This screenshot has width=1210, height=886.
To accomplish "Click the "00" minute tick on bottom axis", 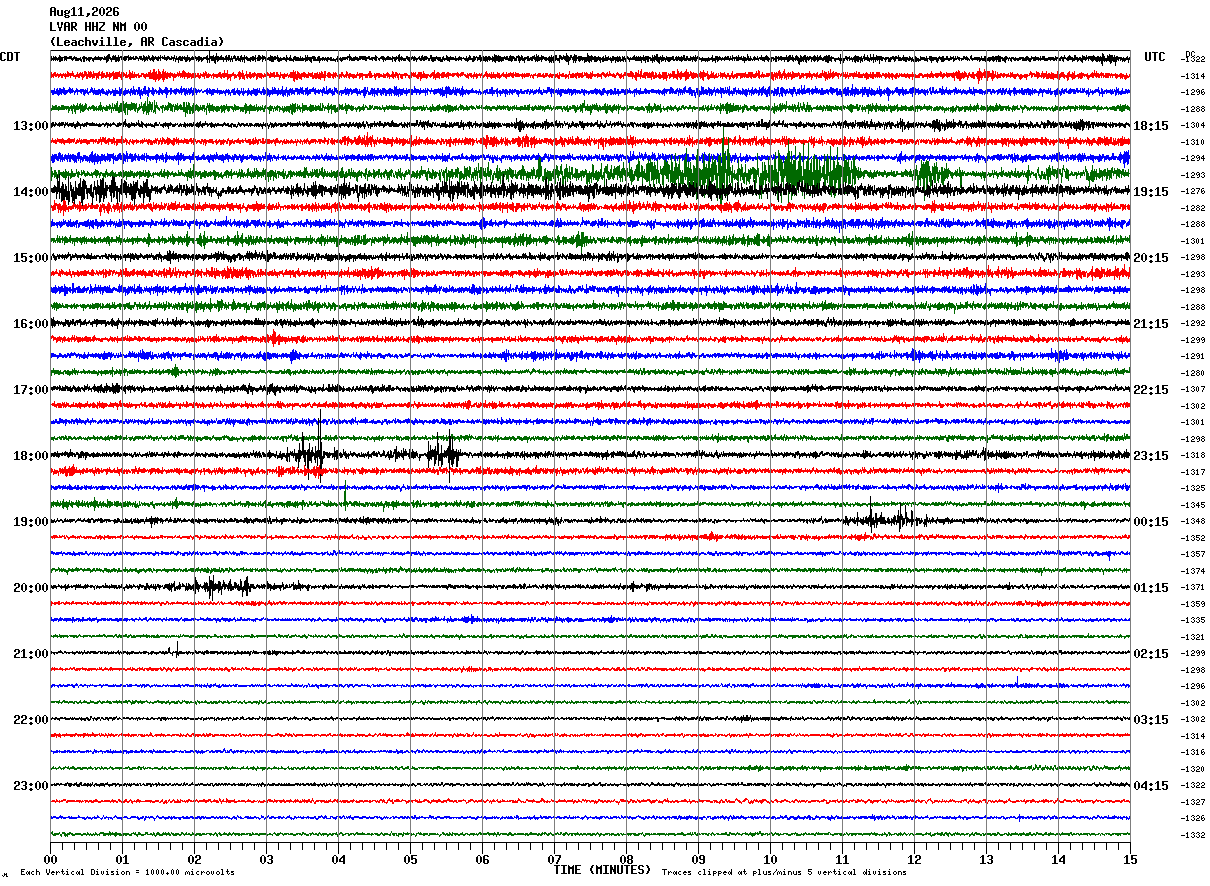I will (x=50, y=859).
